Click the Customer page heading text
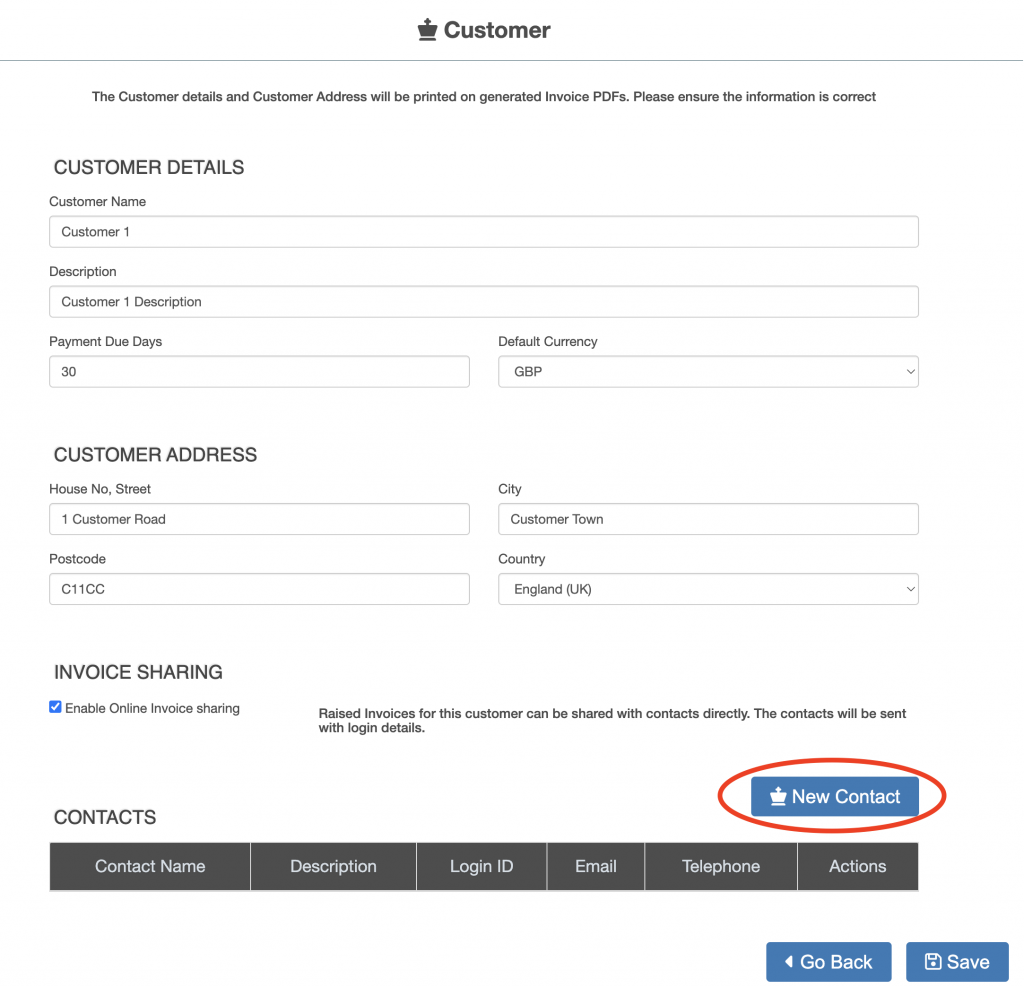Viewport: 1024px width, 987px height. point(497,31)
